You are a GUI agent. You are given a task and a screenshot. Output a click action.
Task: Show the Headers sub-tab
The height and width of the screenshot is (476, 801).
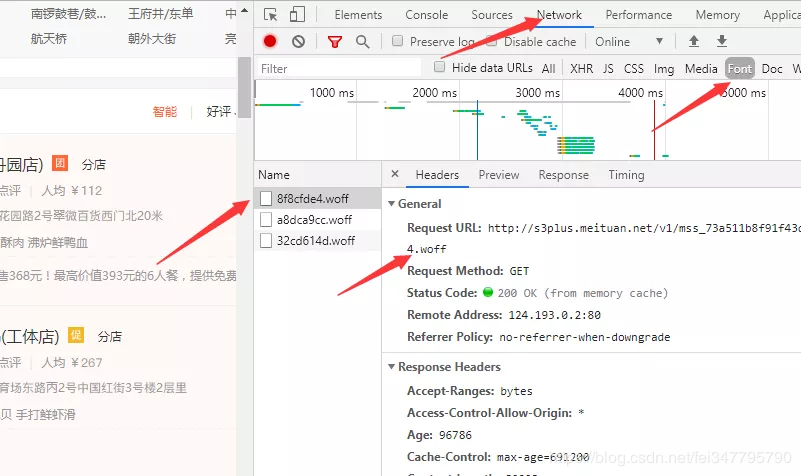point(437,175)
